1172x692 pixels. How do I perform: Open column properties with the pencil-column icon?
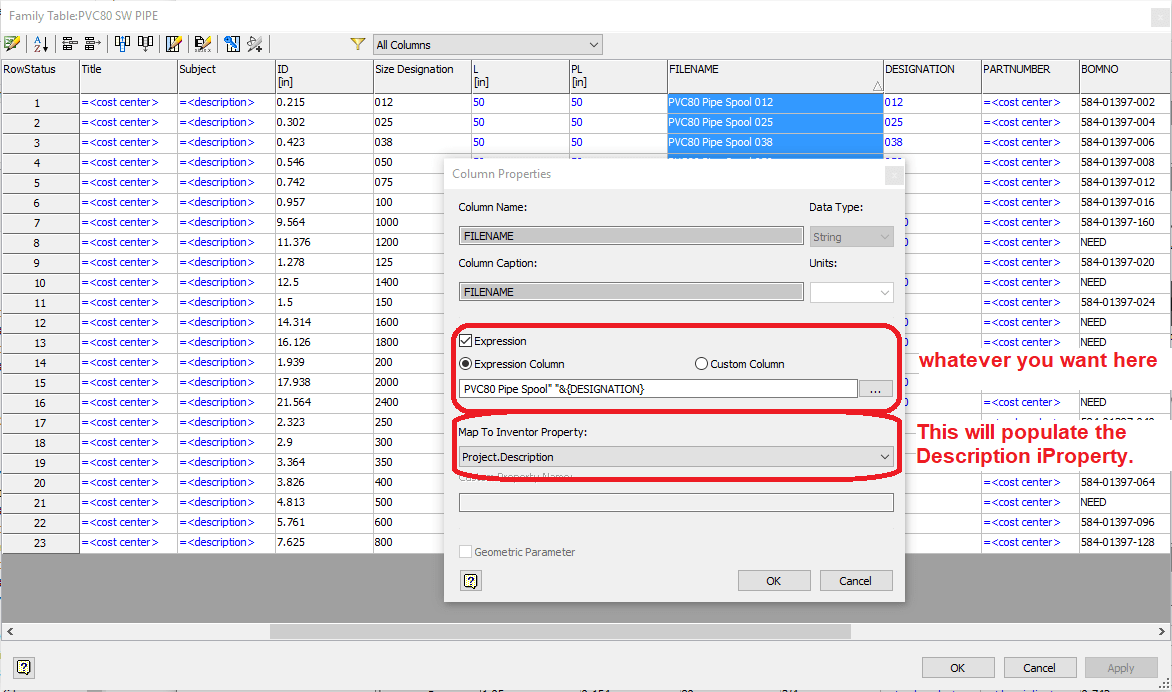[x=172, y=44]
